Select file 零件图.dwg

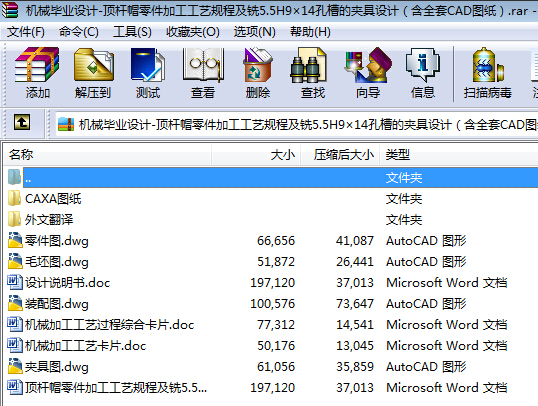(x=57, y=241)
